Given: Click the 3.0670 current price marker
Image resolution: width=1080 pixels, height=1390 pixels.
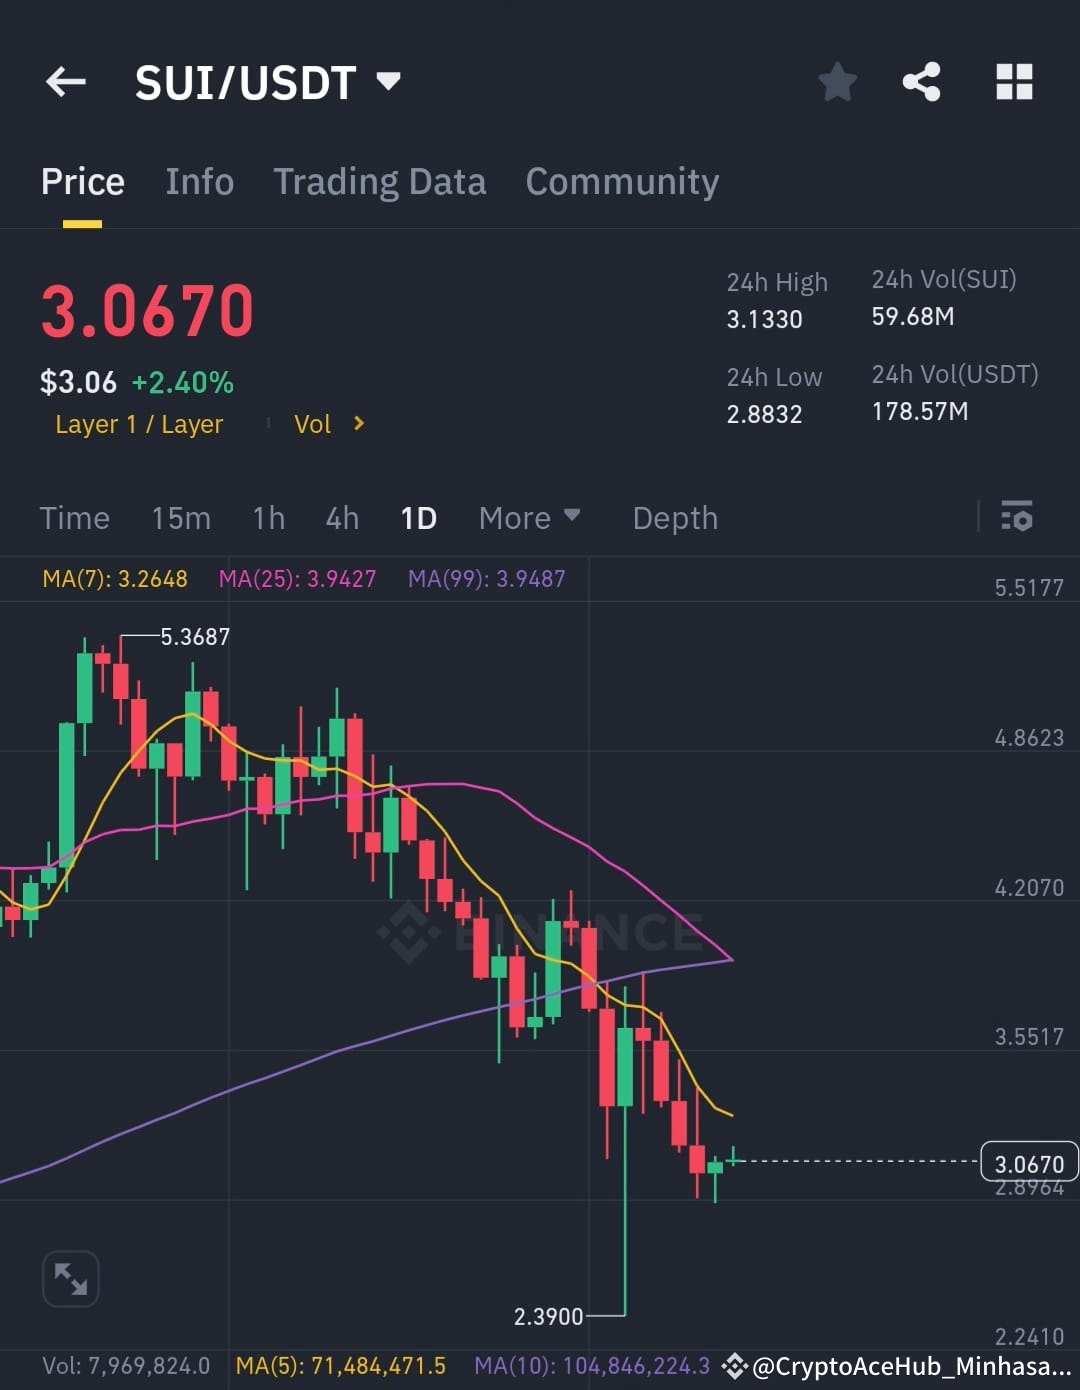Looking at the screenshot, I should point(1029,1163).
